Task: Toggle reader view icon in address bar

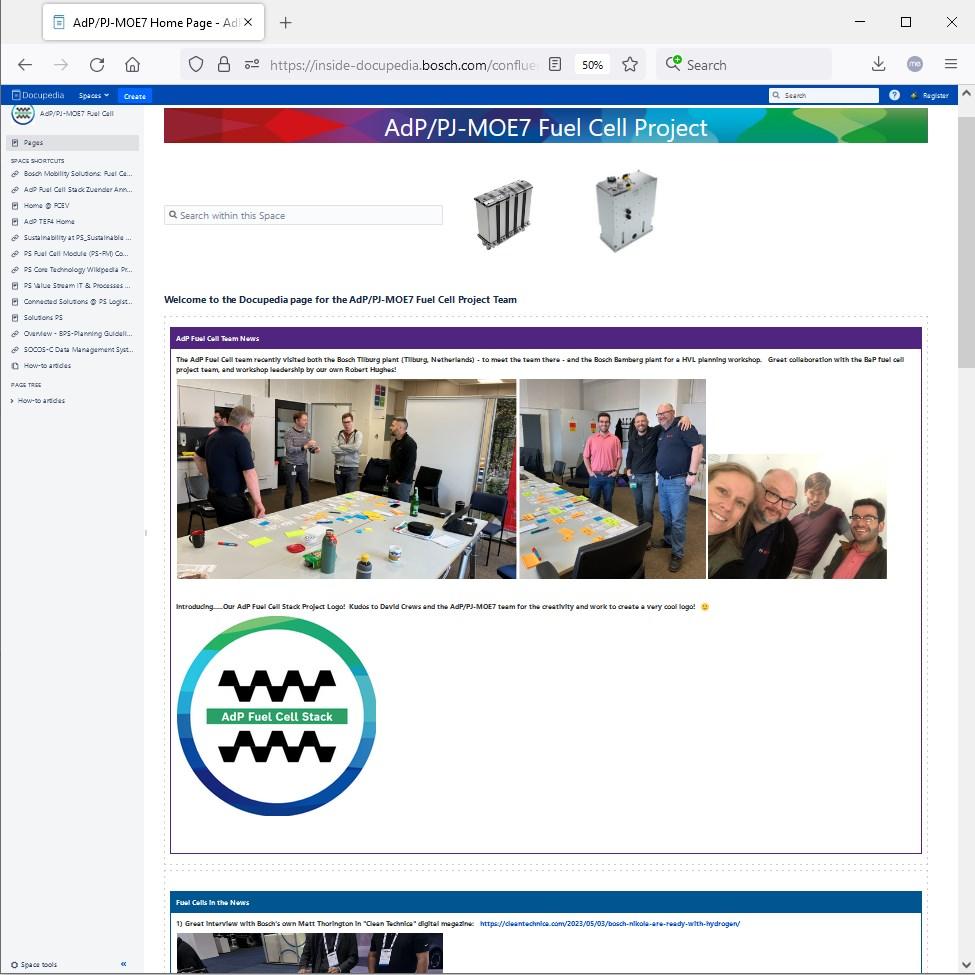Action: point(555,64)
